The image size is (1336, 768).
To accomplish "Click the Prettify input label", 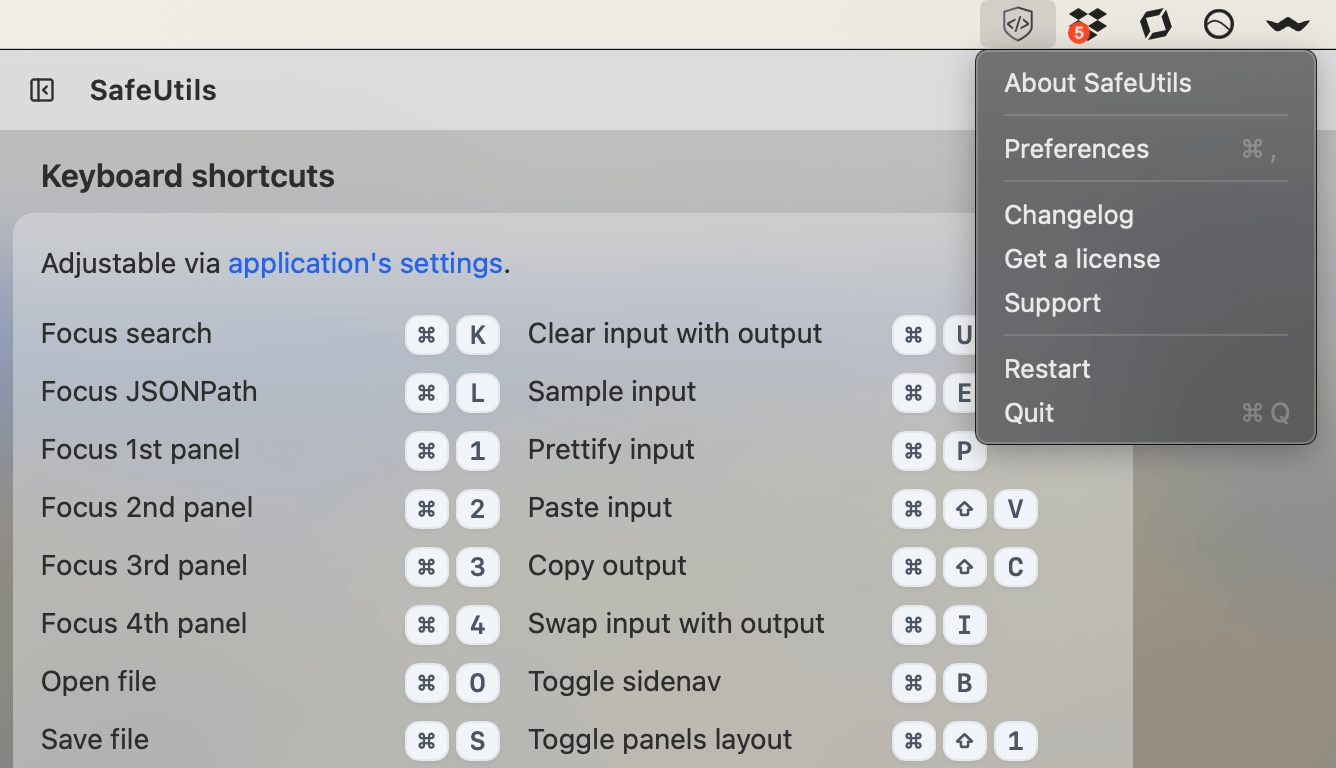I will (611, 450).
